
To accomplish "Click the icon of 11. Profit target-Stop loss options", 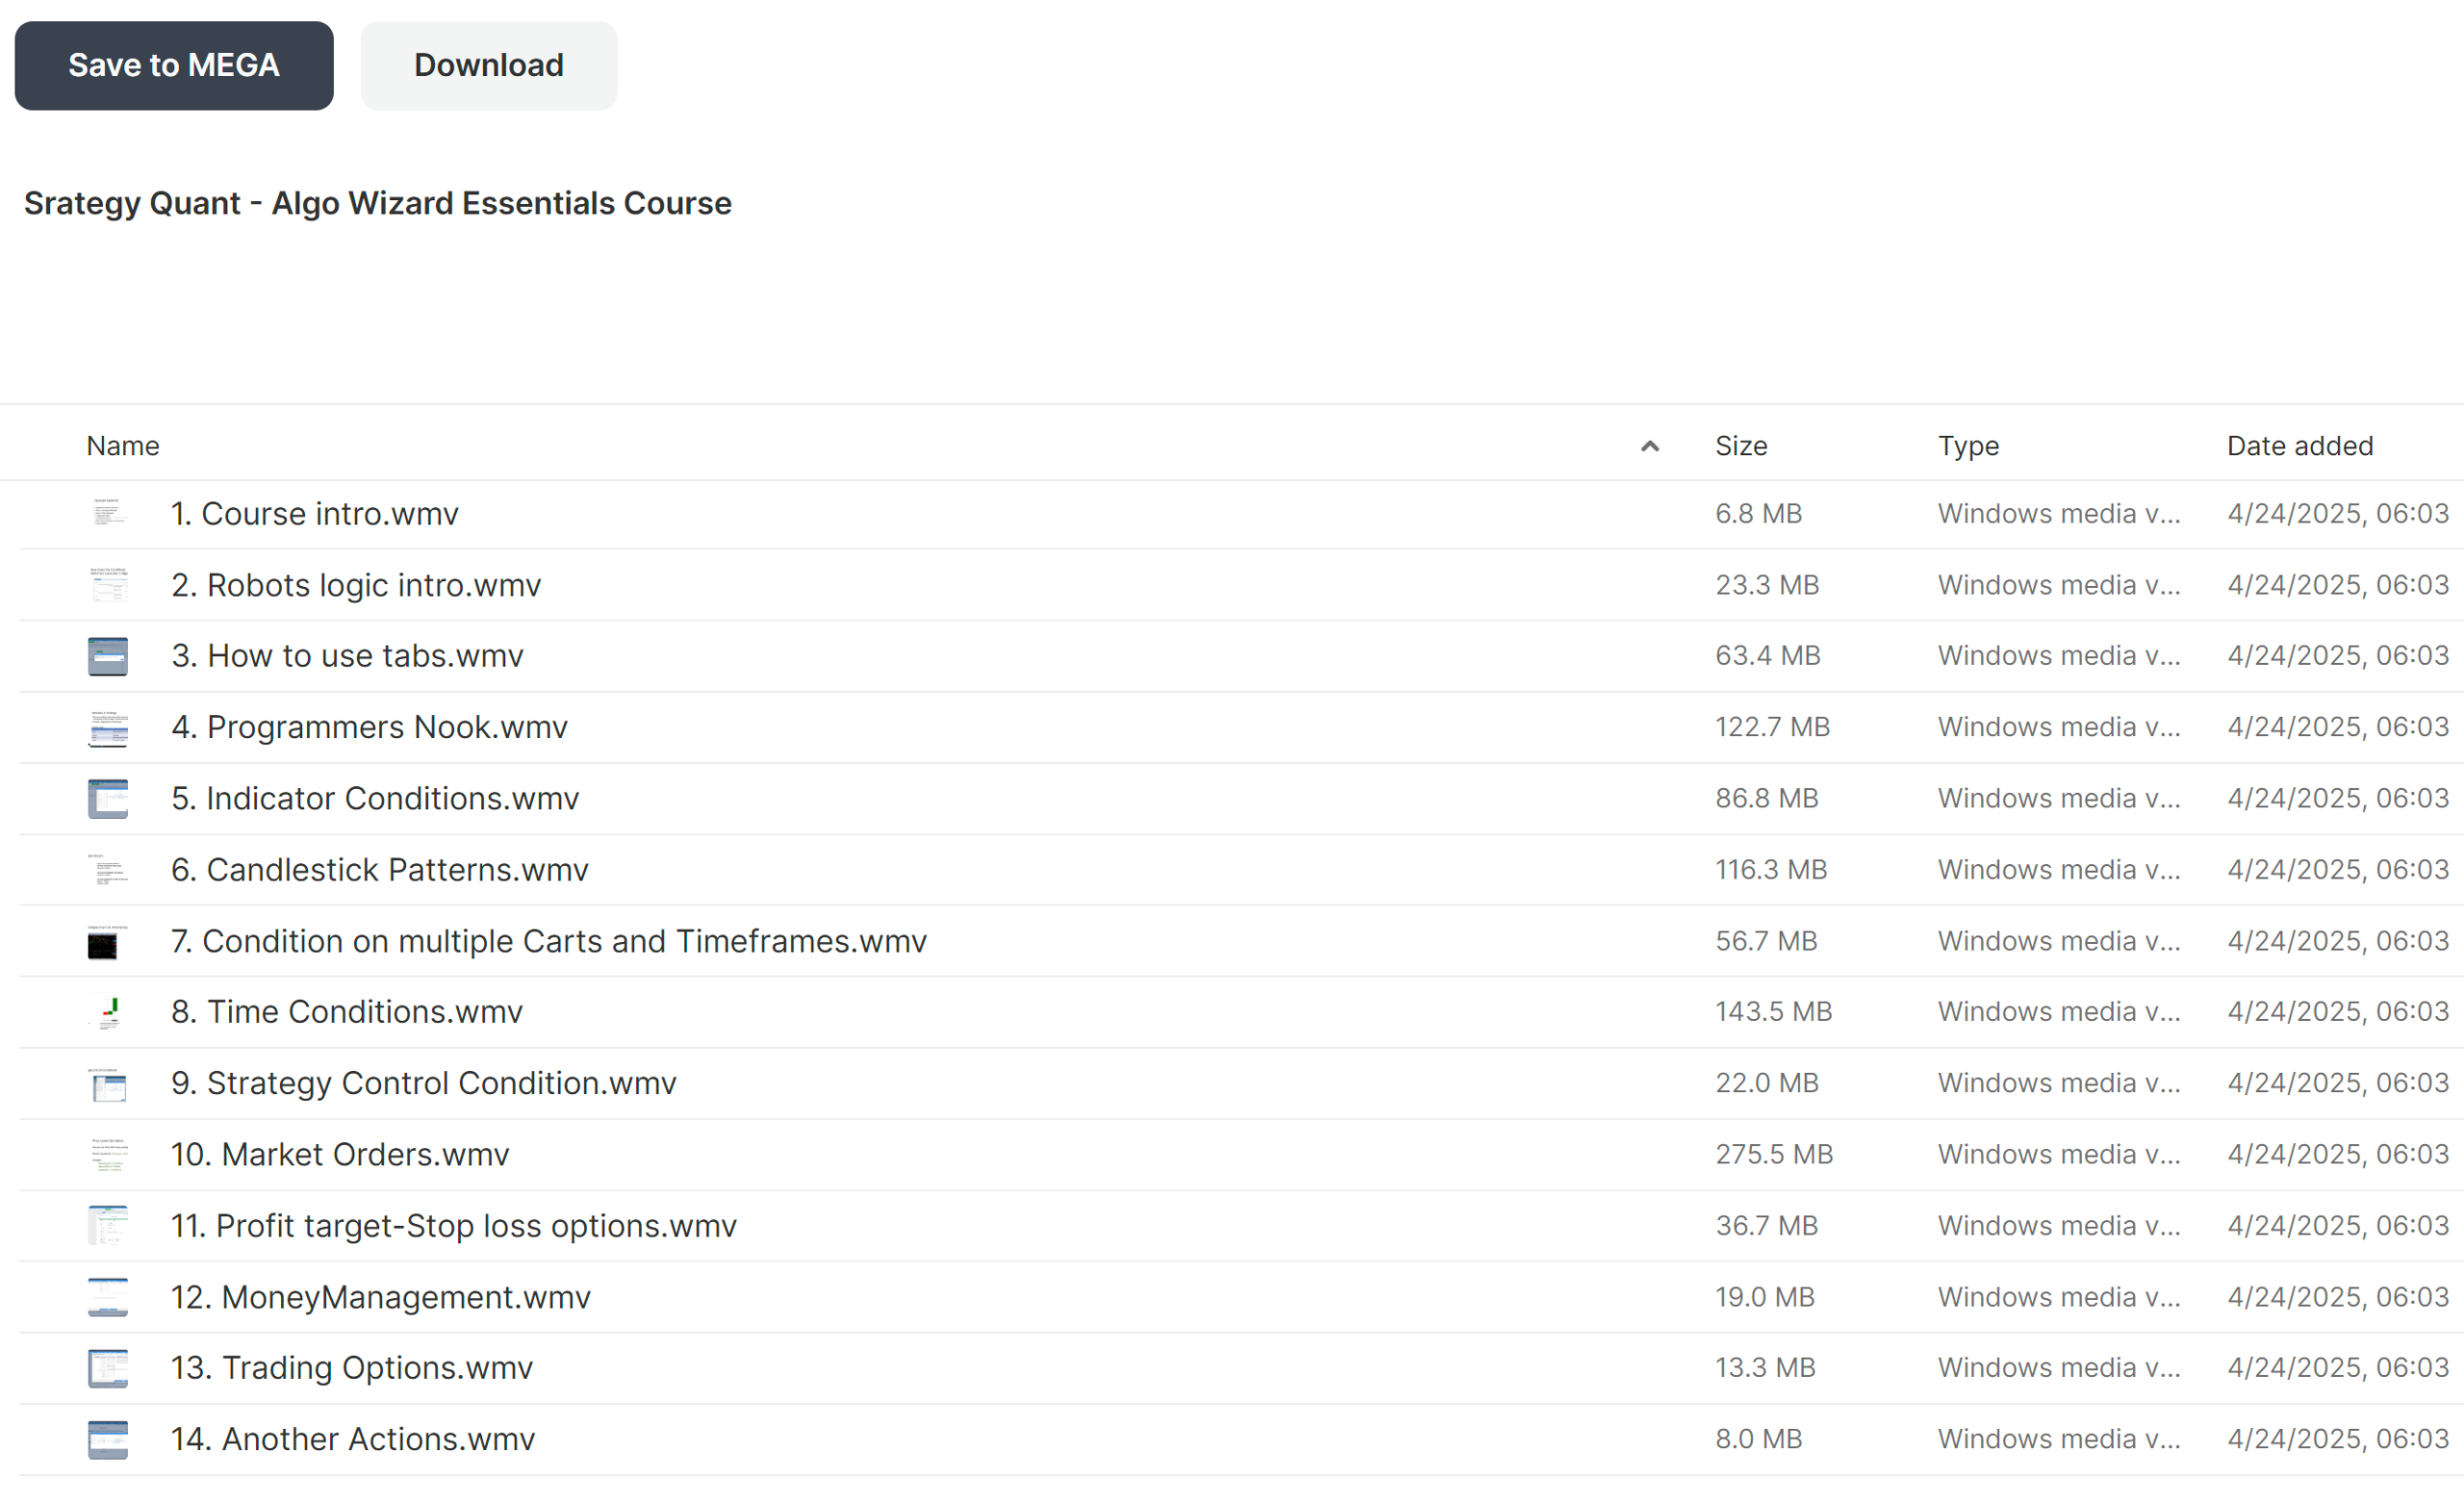I will pyautogui.click(x=108, y=1226).
